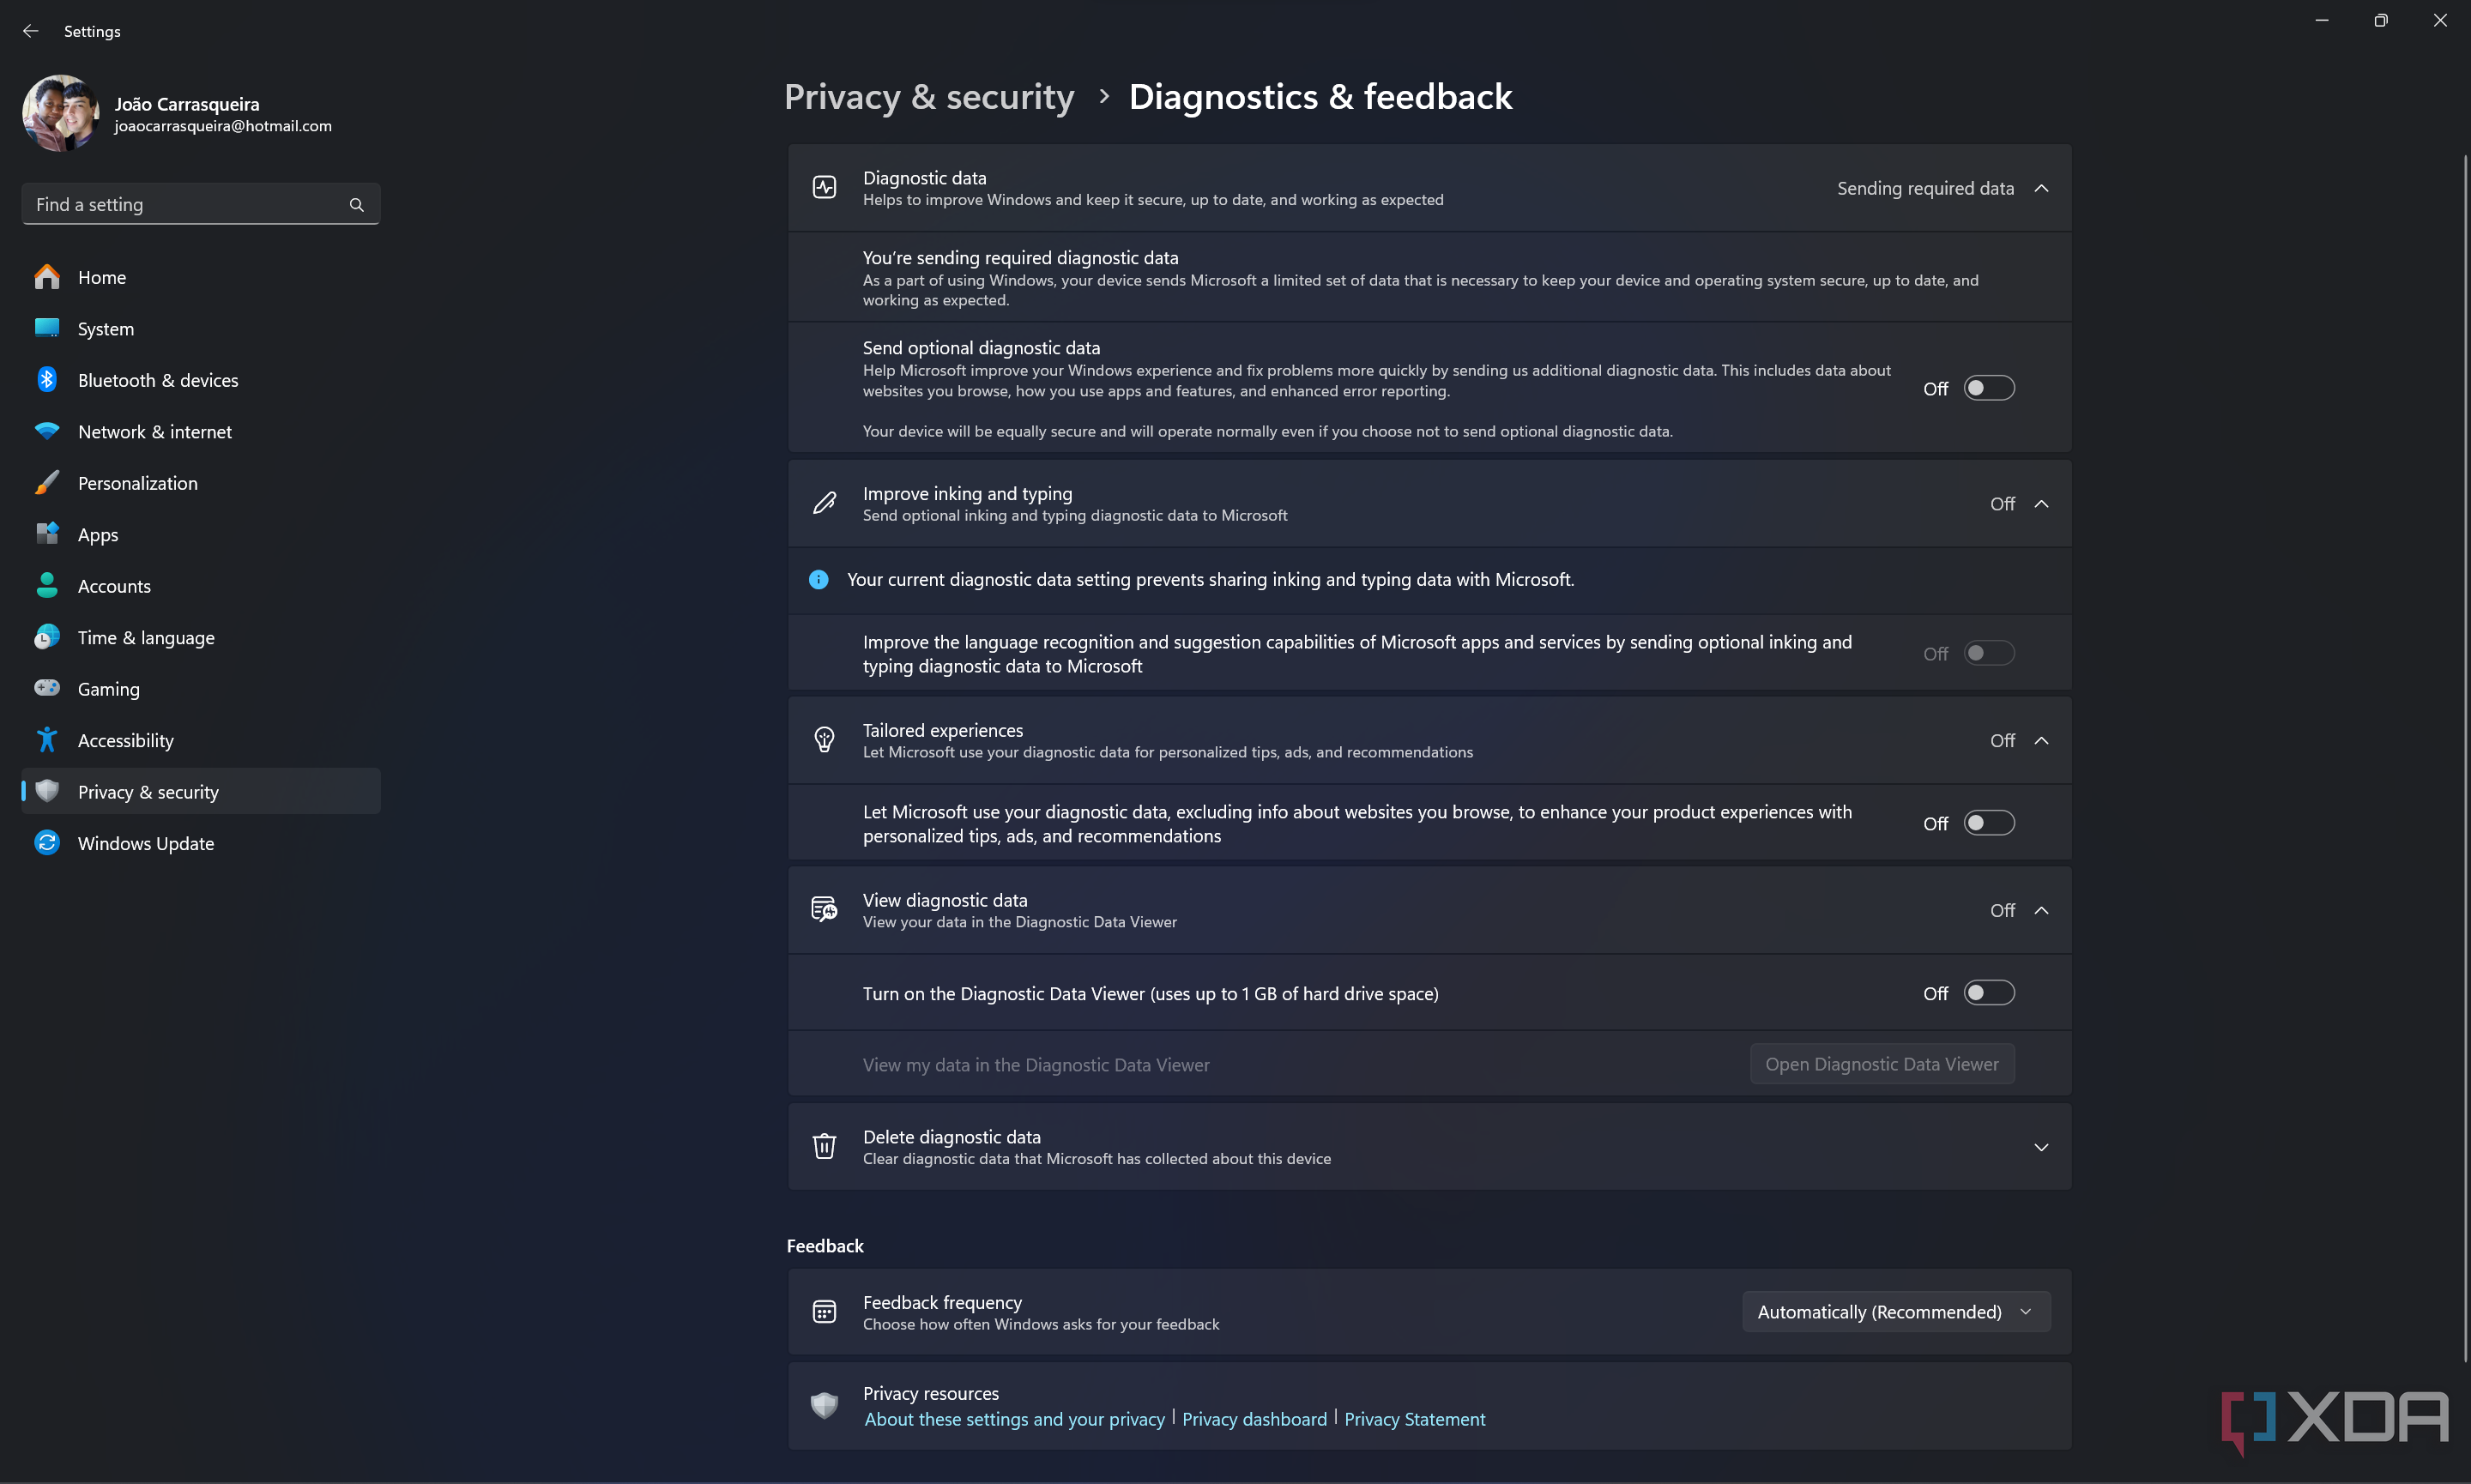Screen dimensions: 2471x1484
Task: Toggle personalized tips, ads, recommendations switch
Action: [1988, 823]
